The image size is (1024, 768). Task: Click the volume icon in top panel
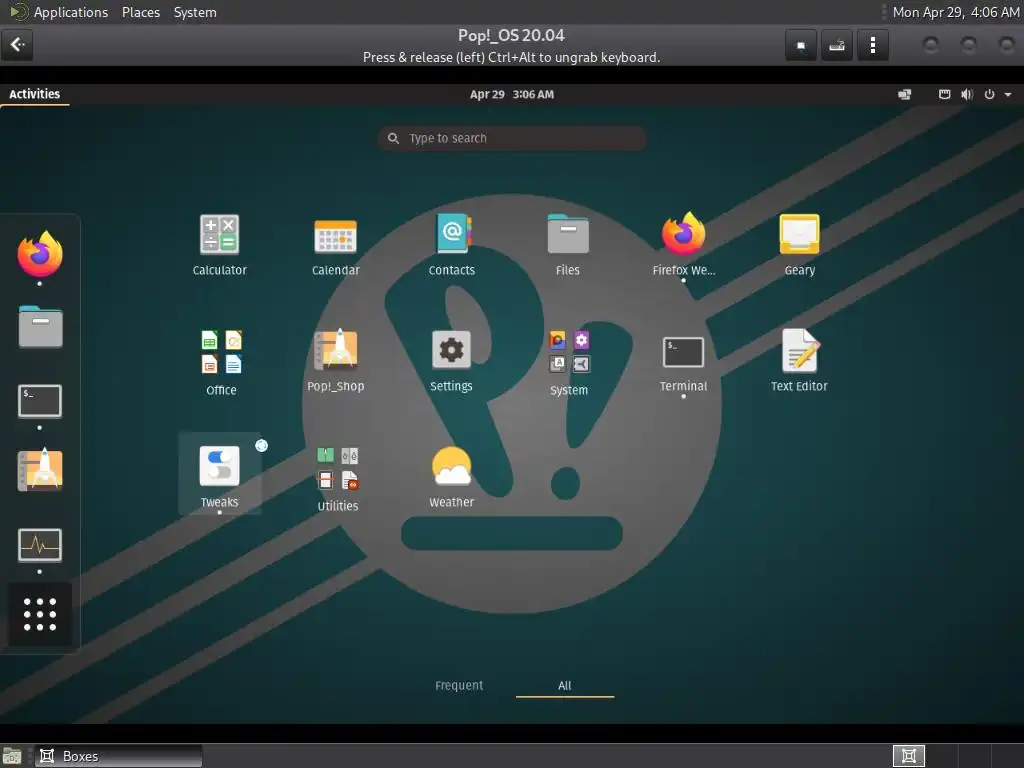click(967, 94)
